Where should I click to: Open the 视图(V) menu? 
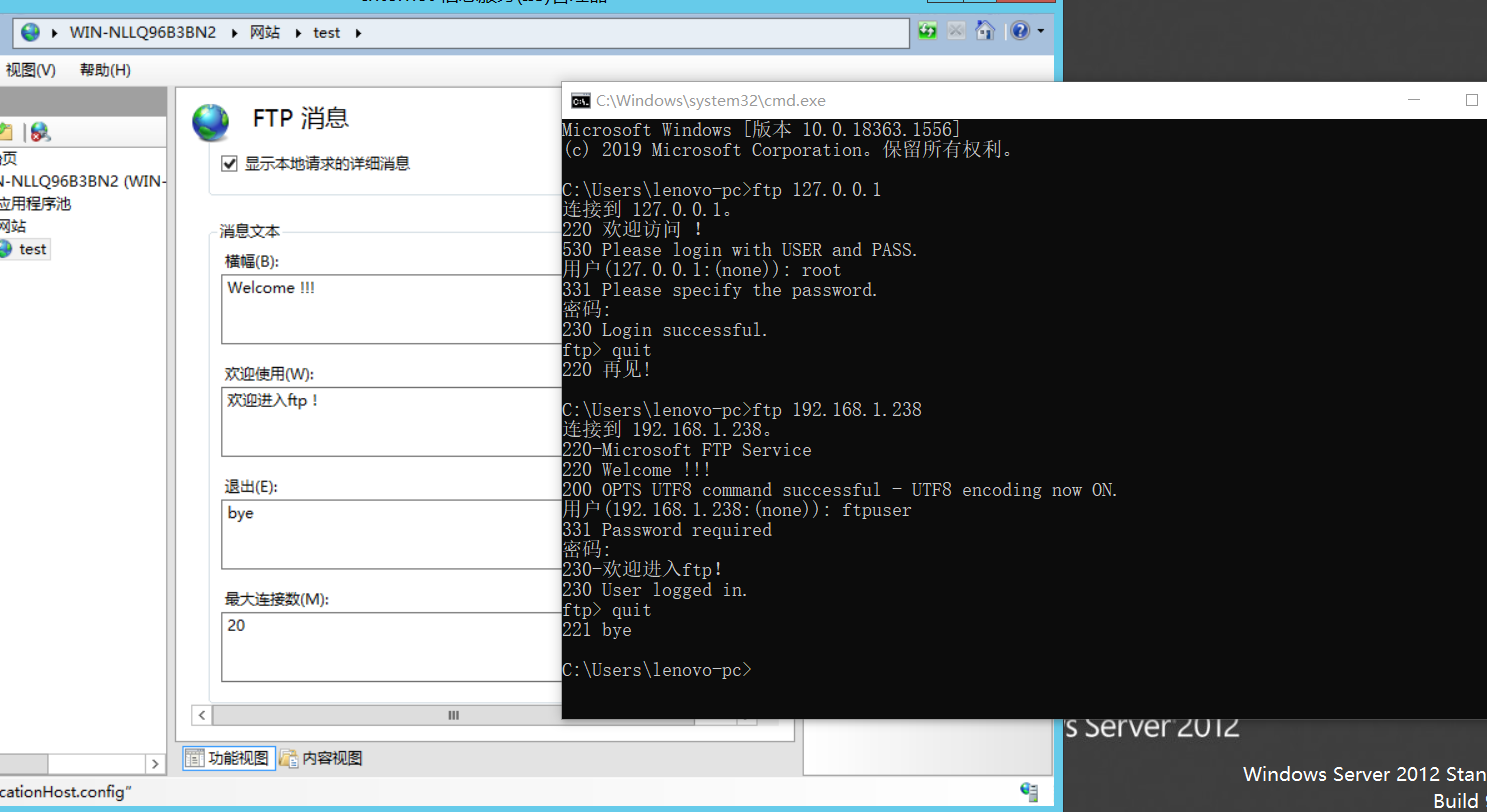(30, 70)
